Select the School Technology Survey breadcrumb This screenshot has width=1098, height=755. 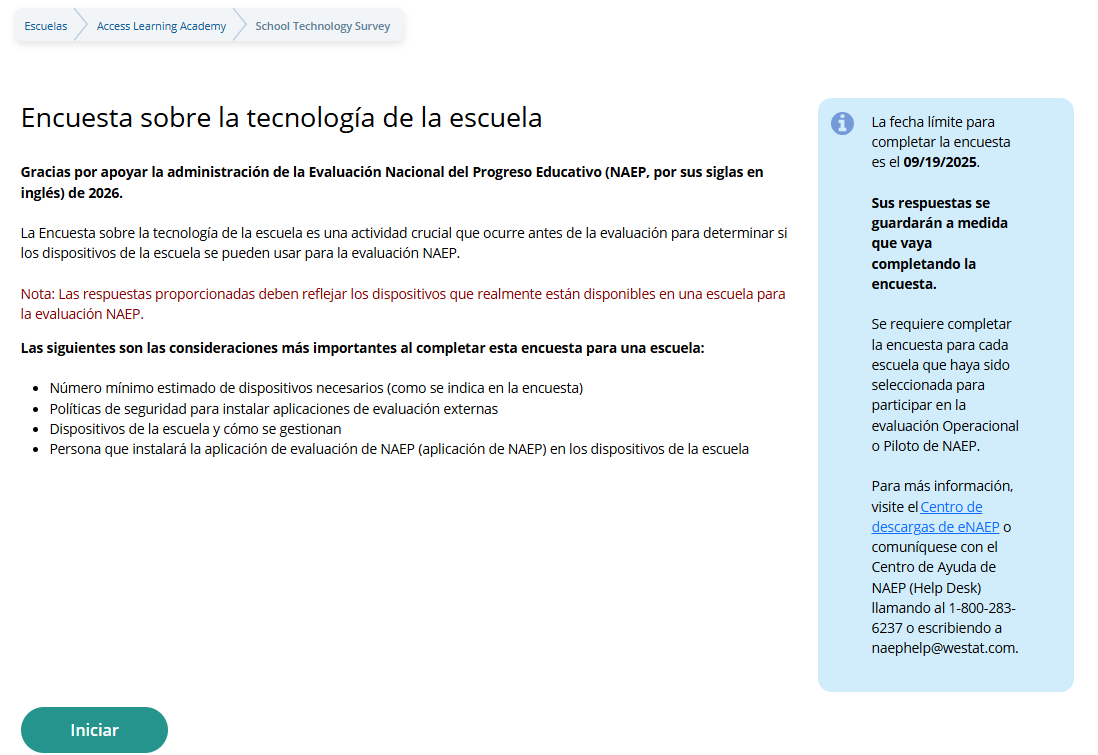point(322,26)
